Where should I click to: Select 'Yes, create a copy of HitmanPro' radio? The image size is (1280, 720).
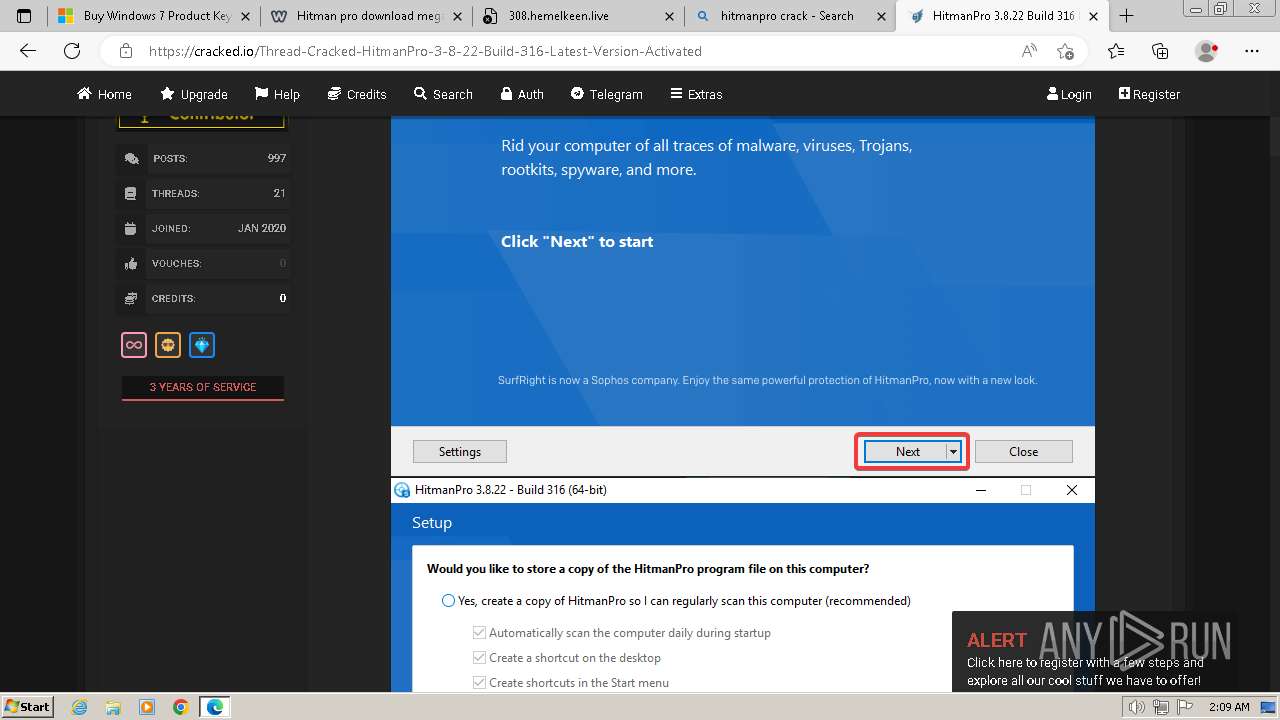coord(448,601)
